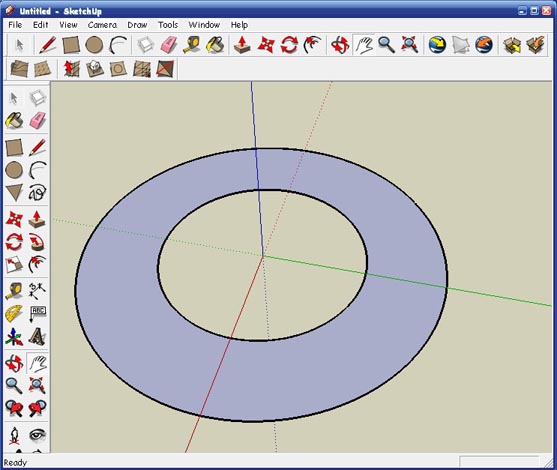557x470 pixels.
Task: Activate Push/Pull in the top toolbar
Action: [243, 45]
